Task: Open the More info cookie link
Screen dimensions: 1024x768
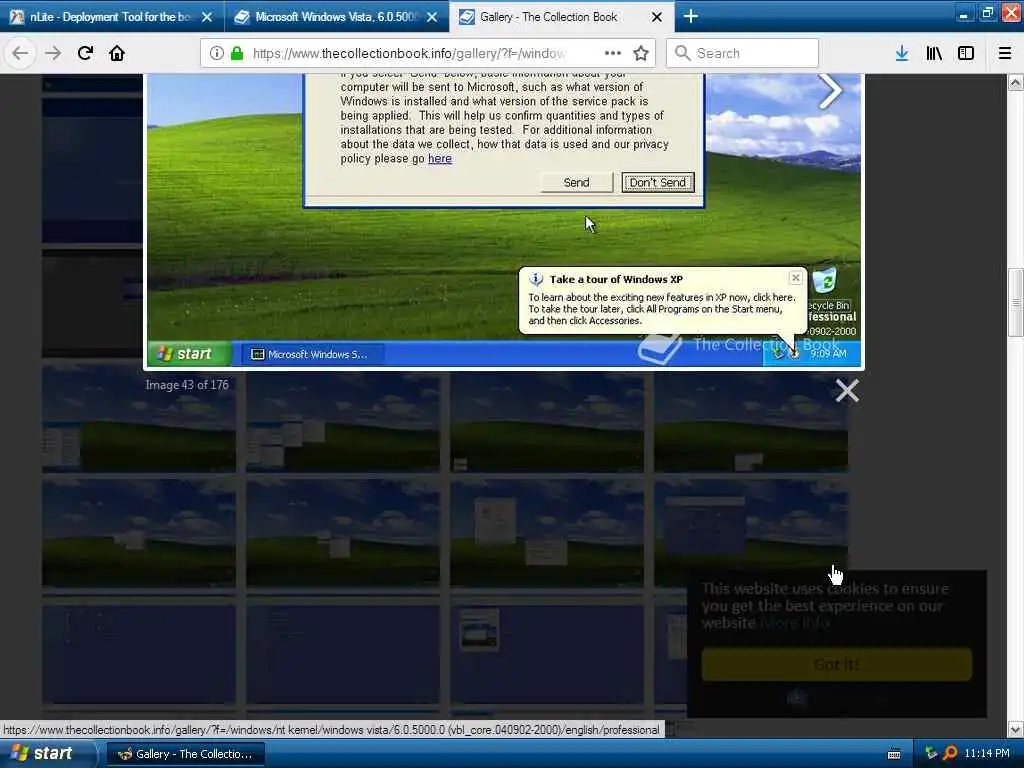Action: click(x=795, y=623)
